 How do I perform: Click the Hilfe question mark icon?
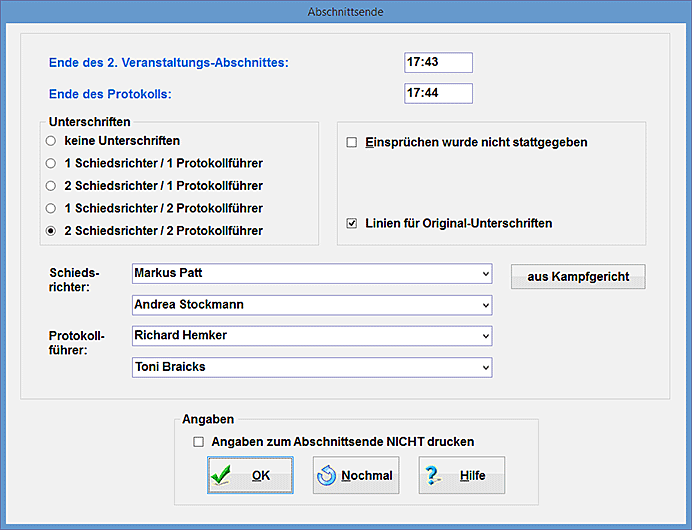tap(433, 476)
